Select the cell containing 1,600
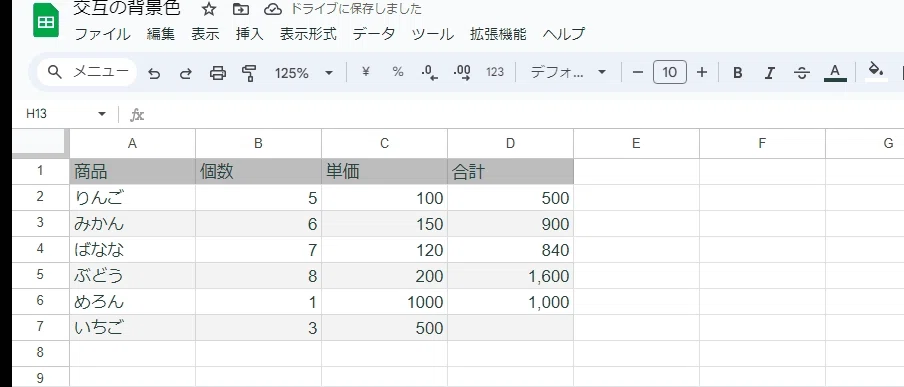Viewport: 904px width, 387px height. pyautogui.click(x=510, y=276)
